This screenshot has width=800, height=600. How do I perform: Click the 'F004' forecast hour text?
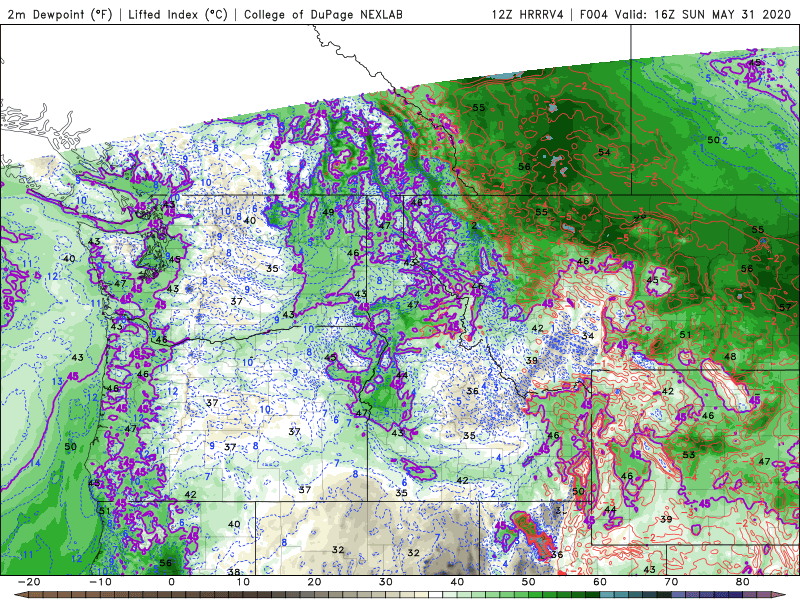(x=594, y=14)
